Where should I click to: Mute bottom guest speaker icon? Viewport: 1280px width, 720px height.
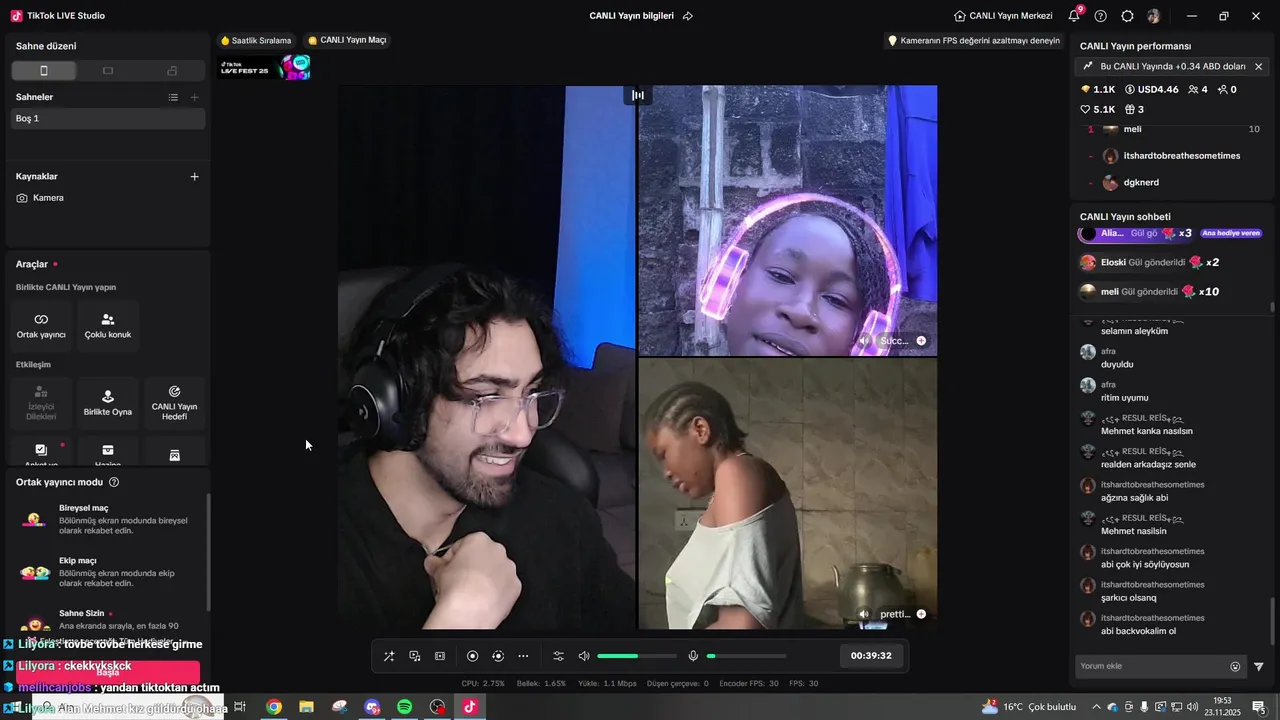[865, 614]
